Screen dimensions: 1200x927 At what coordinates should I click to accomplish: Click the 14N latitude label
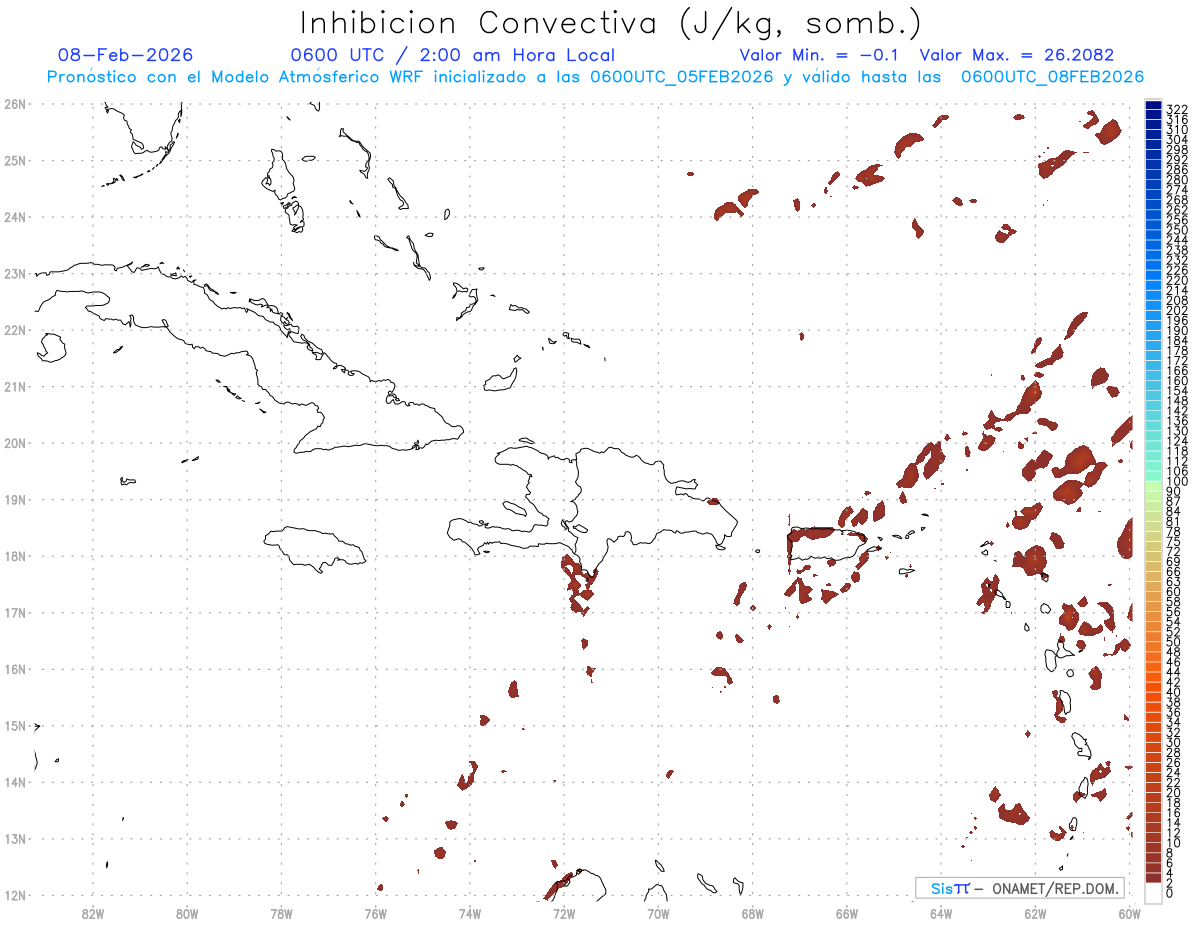(14, 782)
